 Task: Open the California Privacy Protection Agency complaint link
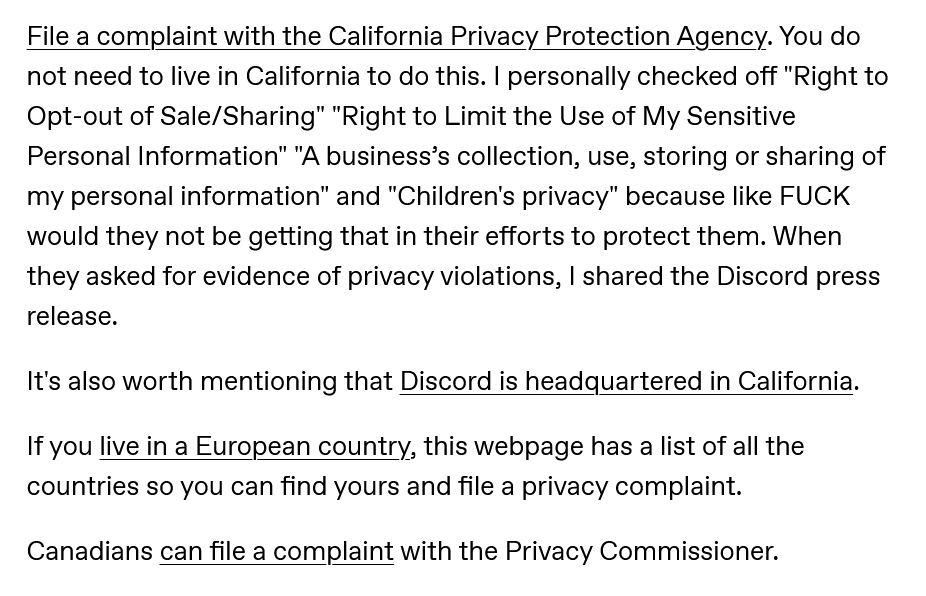[x=396, y=36]
